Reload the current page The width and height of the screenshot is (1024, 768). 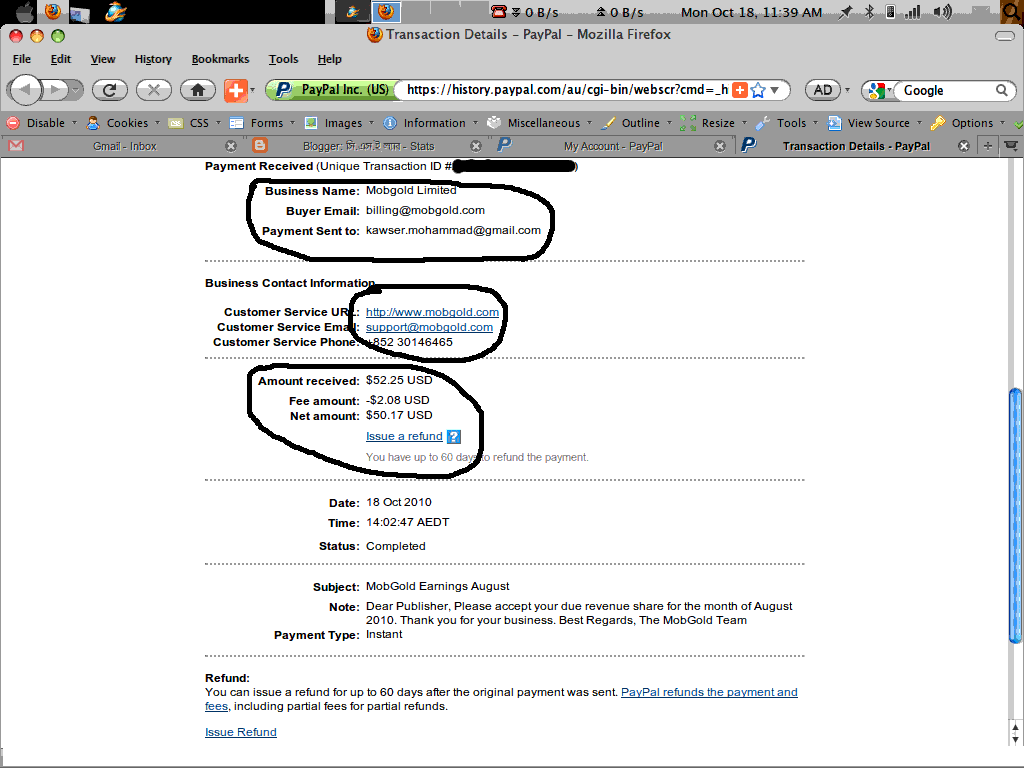coord(109,90)
